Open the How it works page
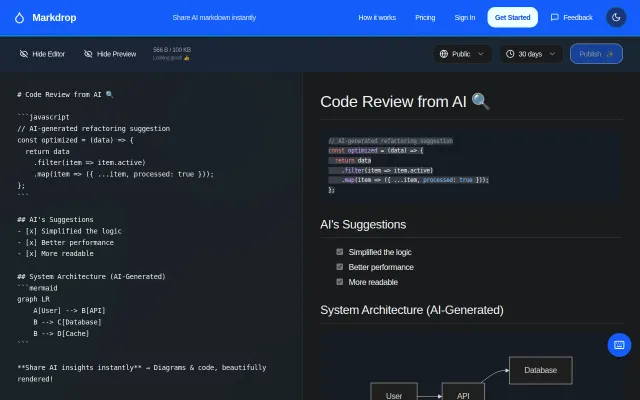 click(377, 18)
